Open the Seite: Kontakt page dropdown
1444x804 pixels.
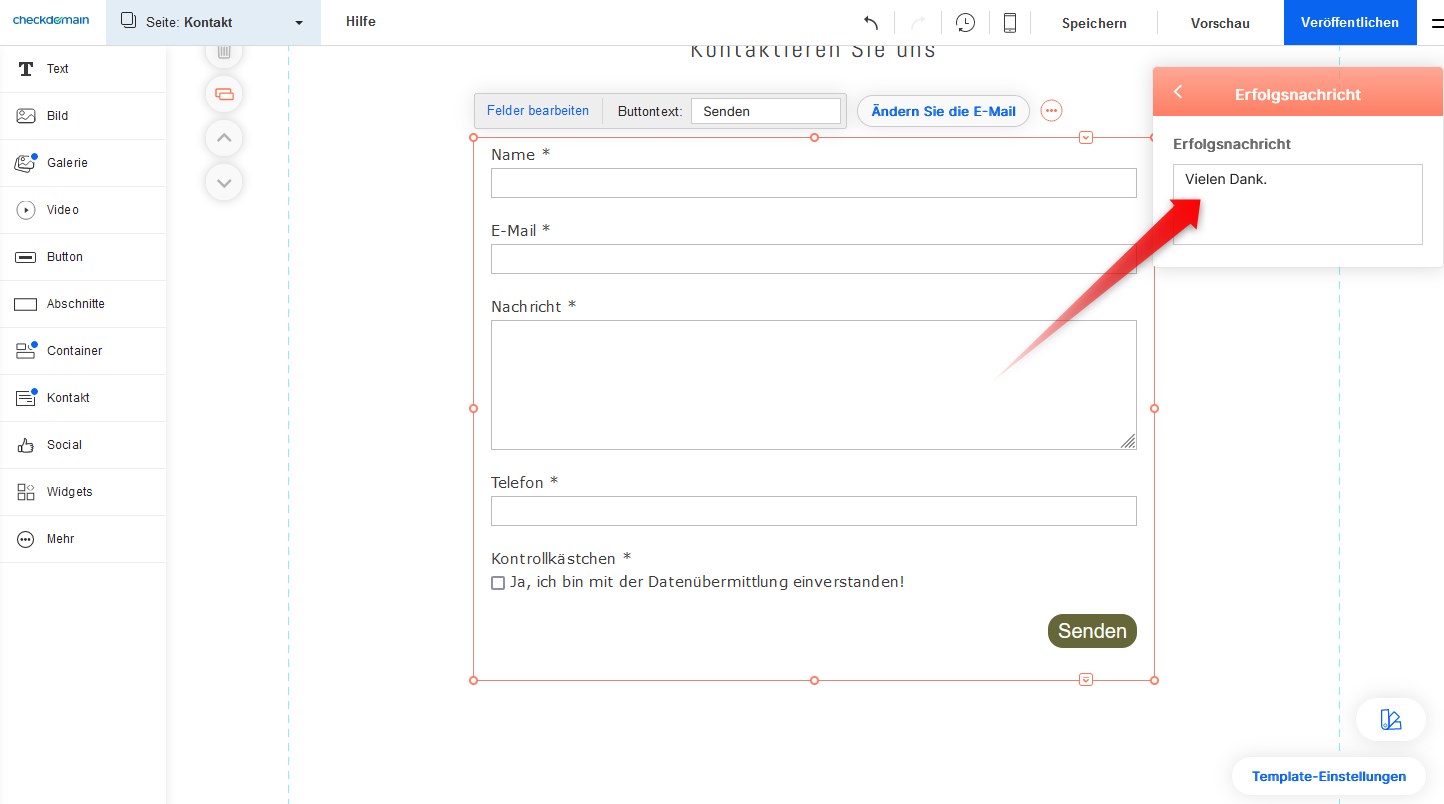(213, 22)
